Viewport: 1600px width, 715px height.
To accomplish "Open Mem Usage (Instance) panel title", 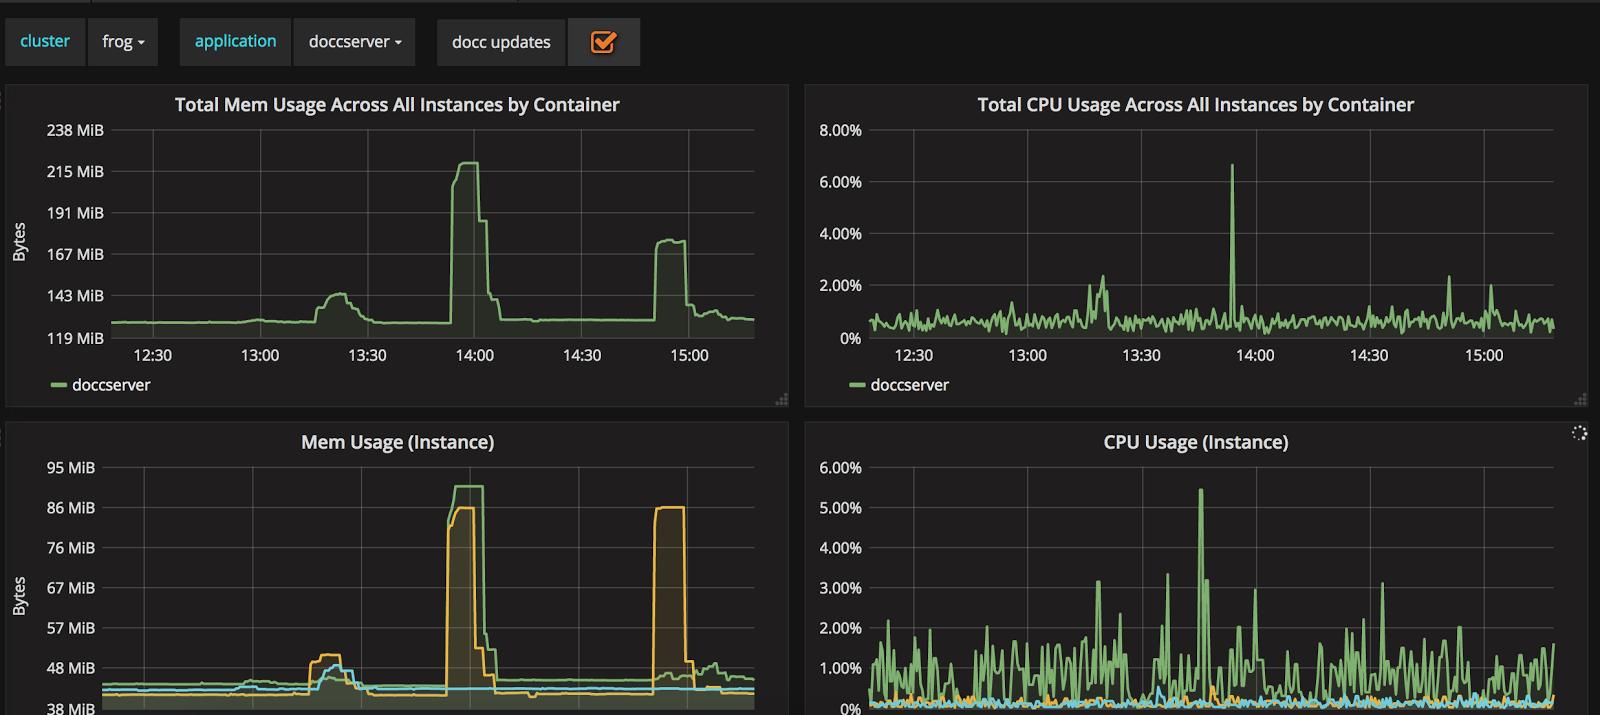I will [x=397, y=442].
